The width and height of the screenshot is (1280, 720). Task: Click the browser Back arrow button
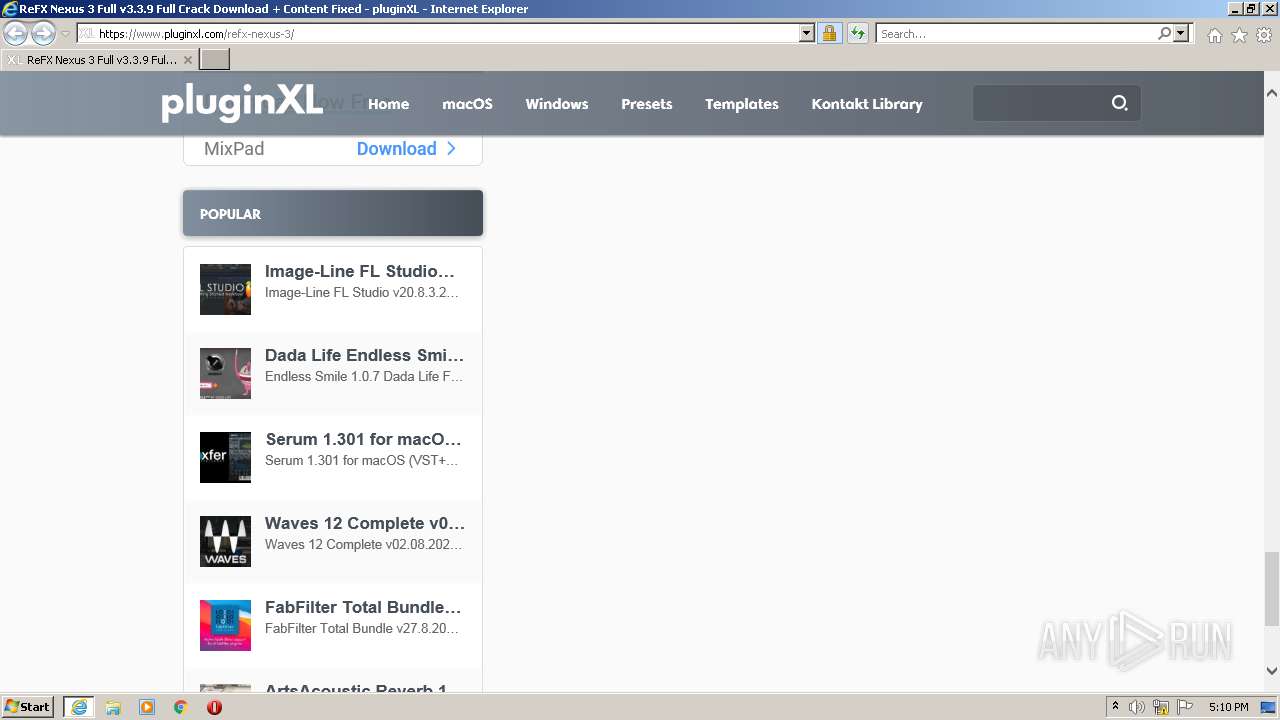[x=16, y=34]
